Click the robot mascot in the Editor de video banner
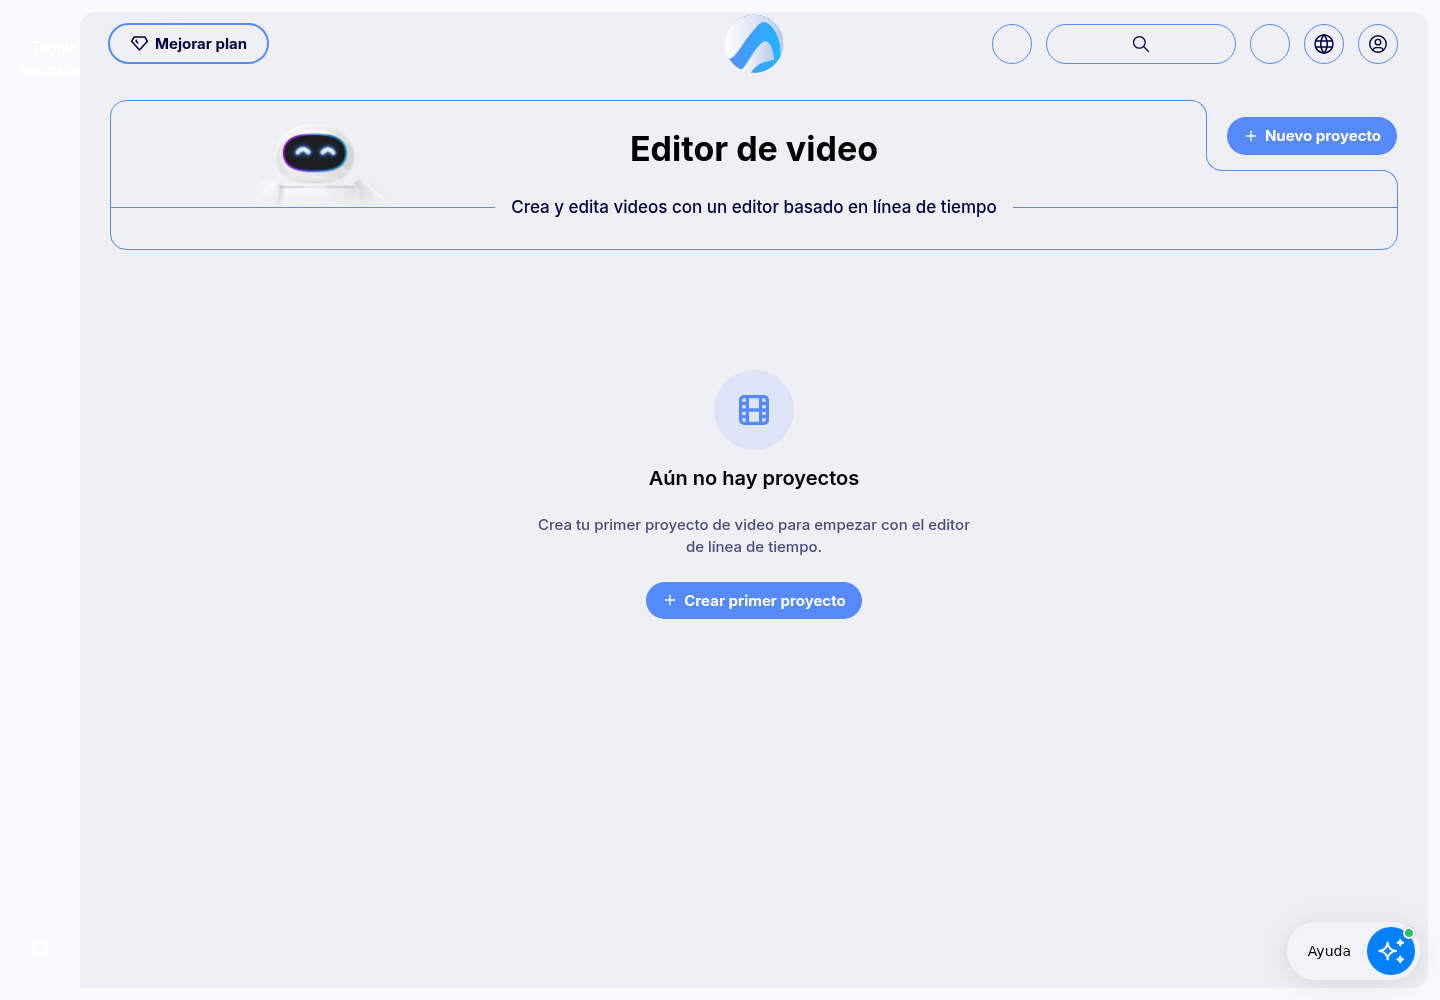 (x=316, y=165)
